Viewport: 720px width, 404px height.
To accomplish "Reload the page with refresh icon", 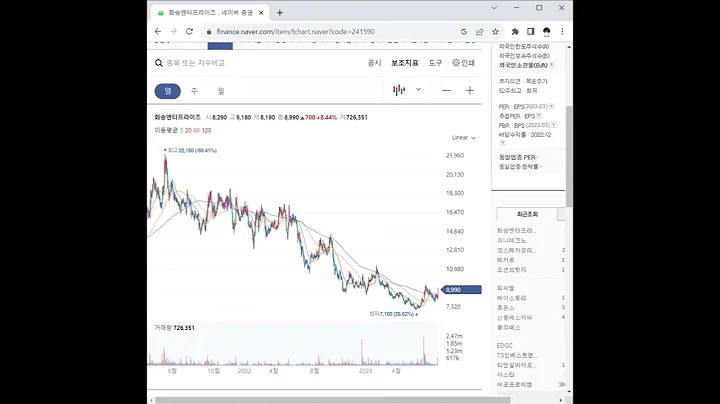I will pos(189,32).
